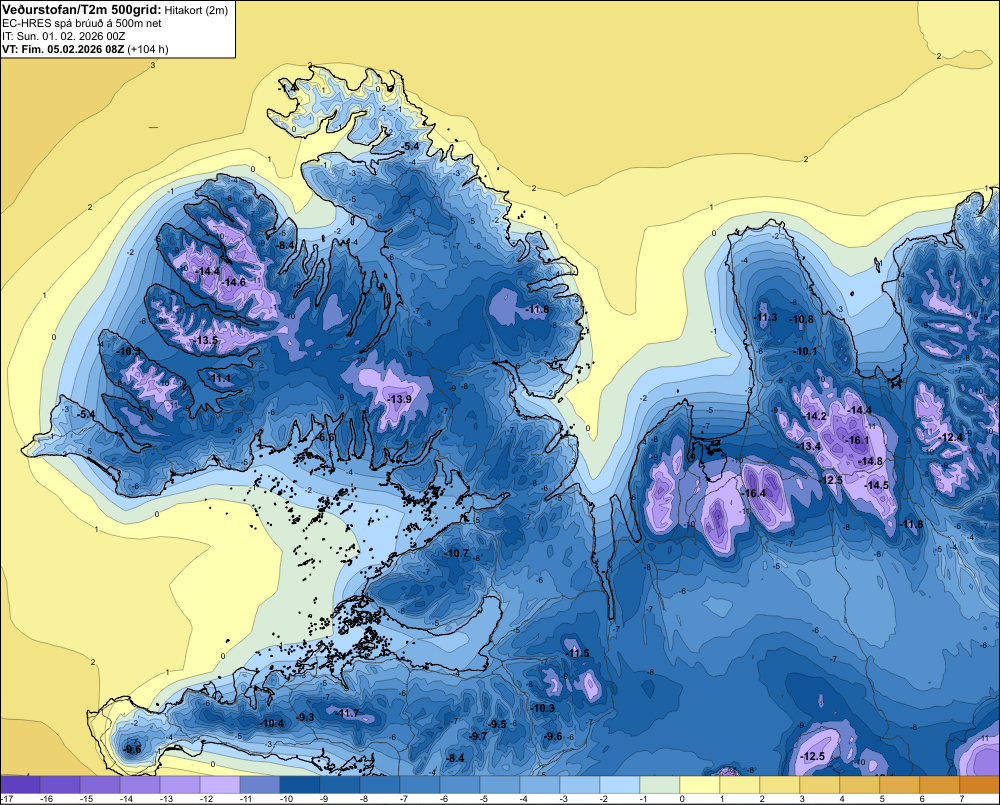
Task: Select the legend swatch between -17 and -16
Action: 20,785
